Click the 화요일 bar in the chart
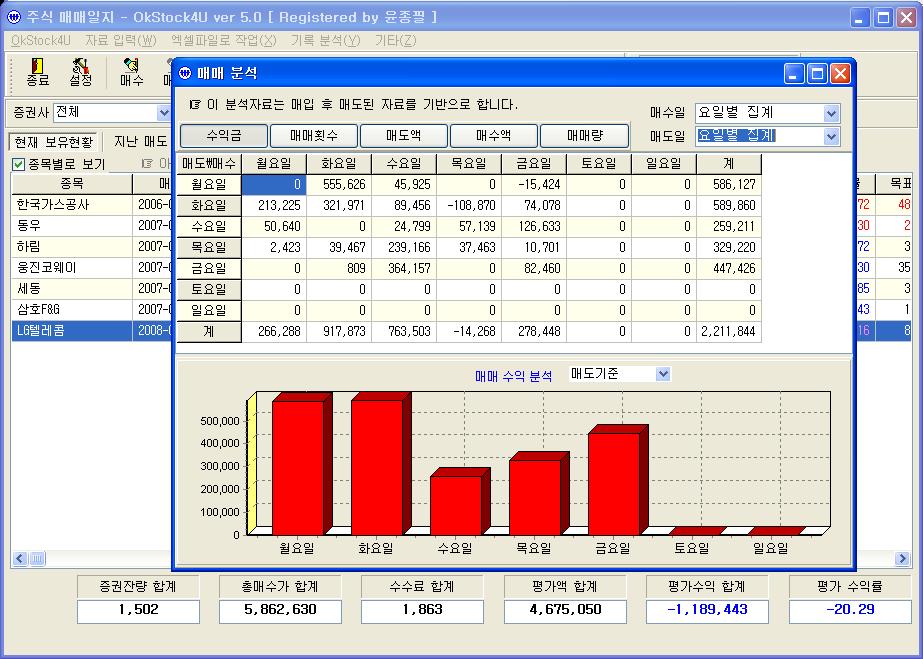 (x=380, y=464)
